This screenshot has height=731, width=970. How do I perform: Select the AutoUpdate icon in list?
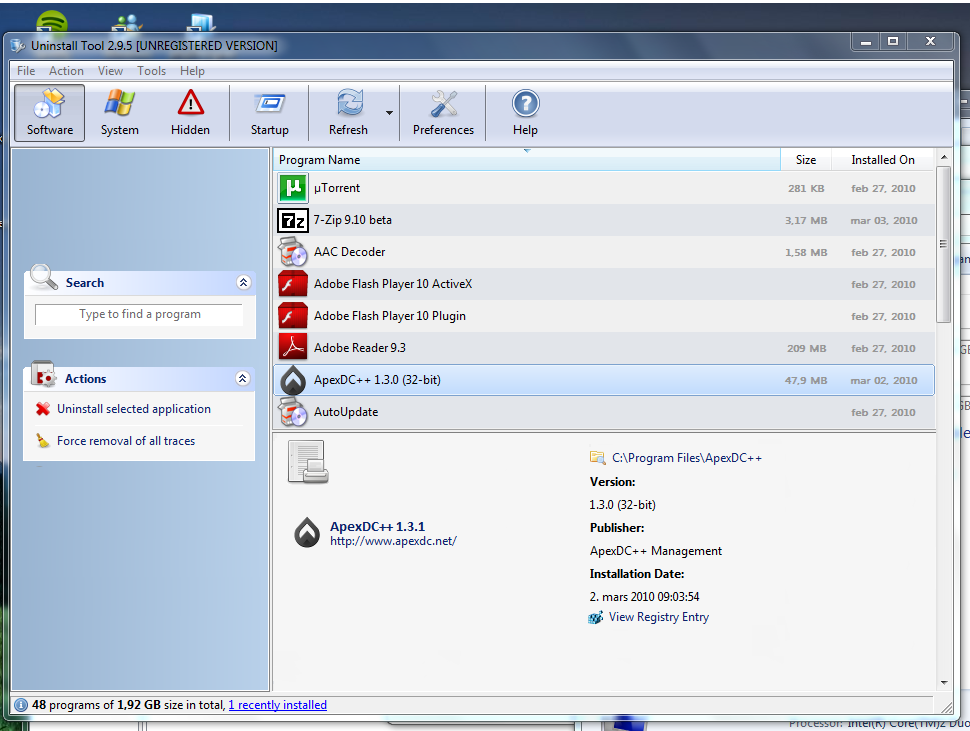coord(293,412)
